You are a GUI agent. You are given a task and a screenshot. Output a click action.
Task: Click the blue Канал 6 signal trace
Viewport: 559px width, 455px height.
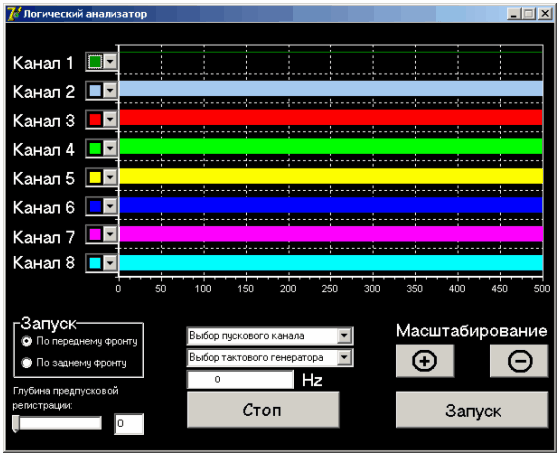coord(331,205)
